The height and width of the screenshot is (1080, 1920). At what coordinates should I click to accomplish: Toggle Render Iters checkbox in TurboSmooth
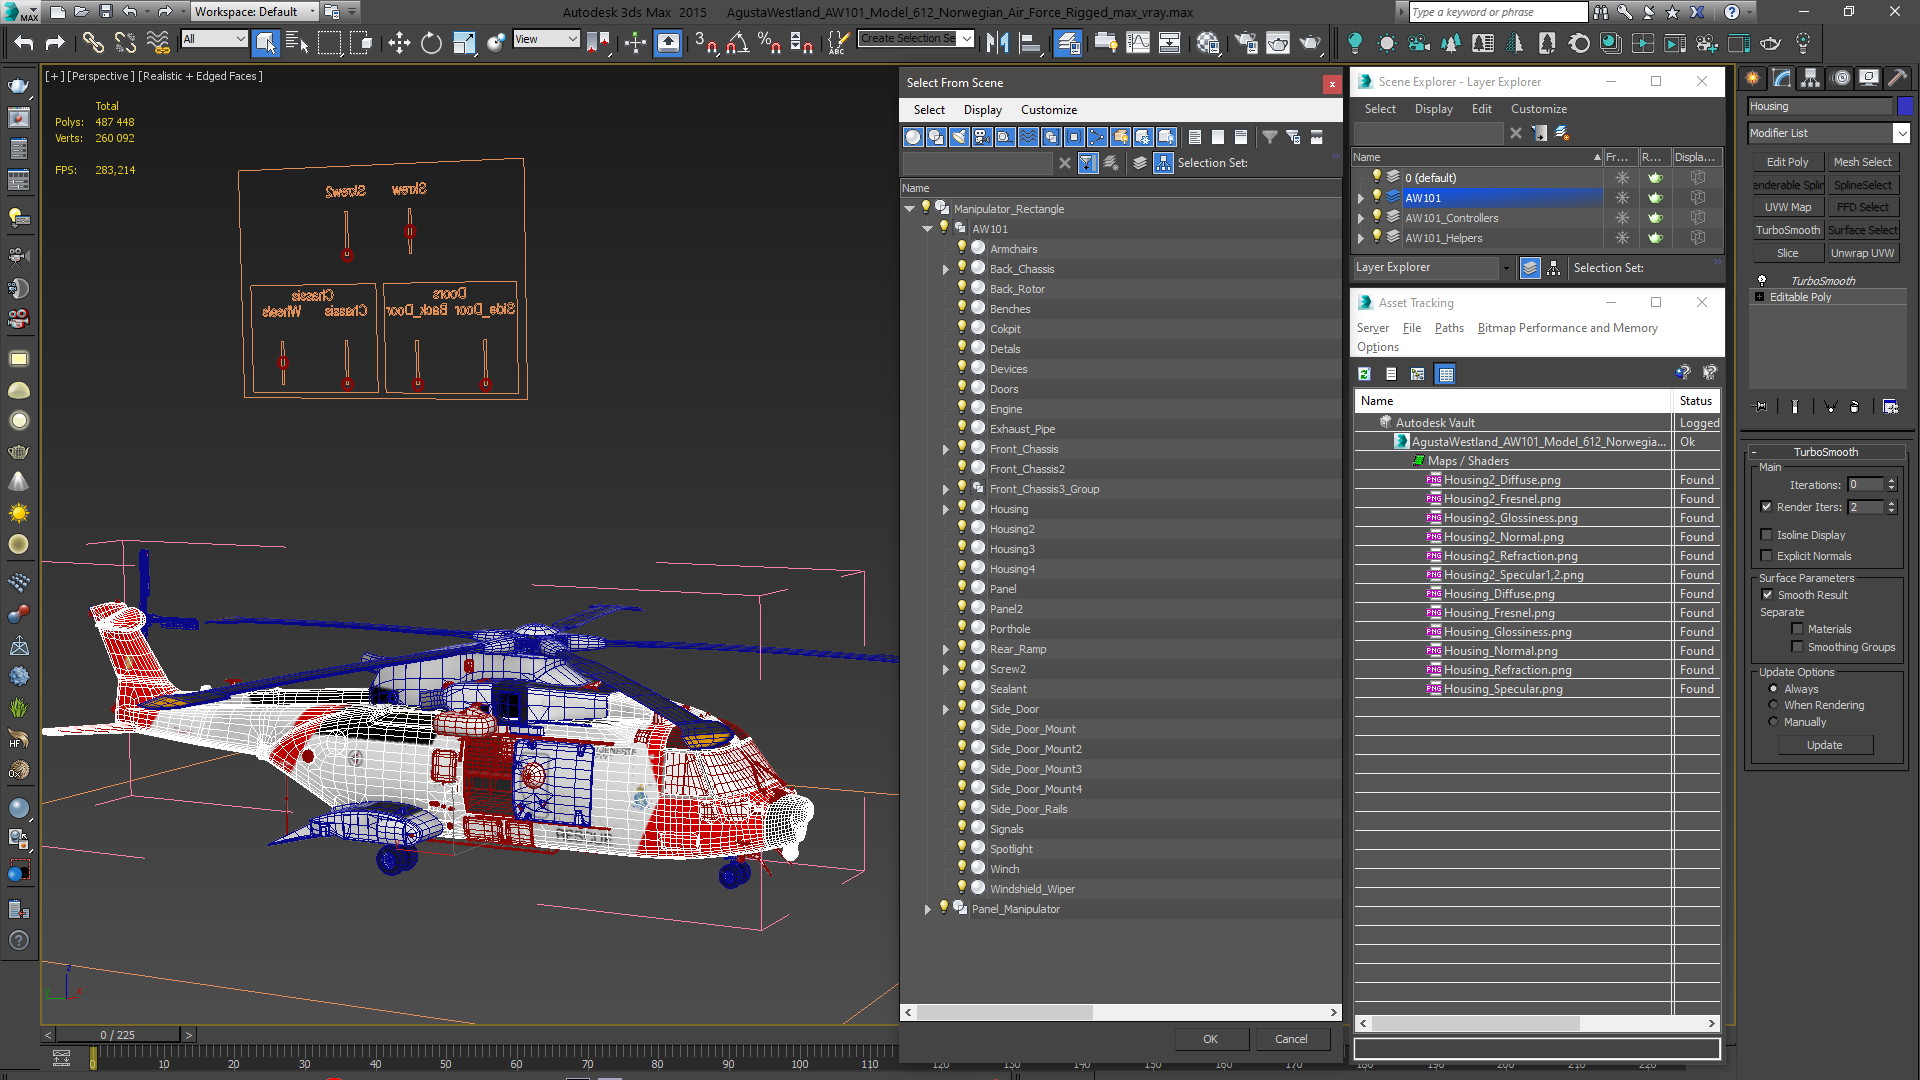point(1766,507)
